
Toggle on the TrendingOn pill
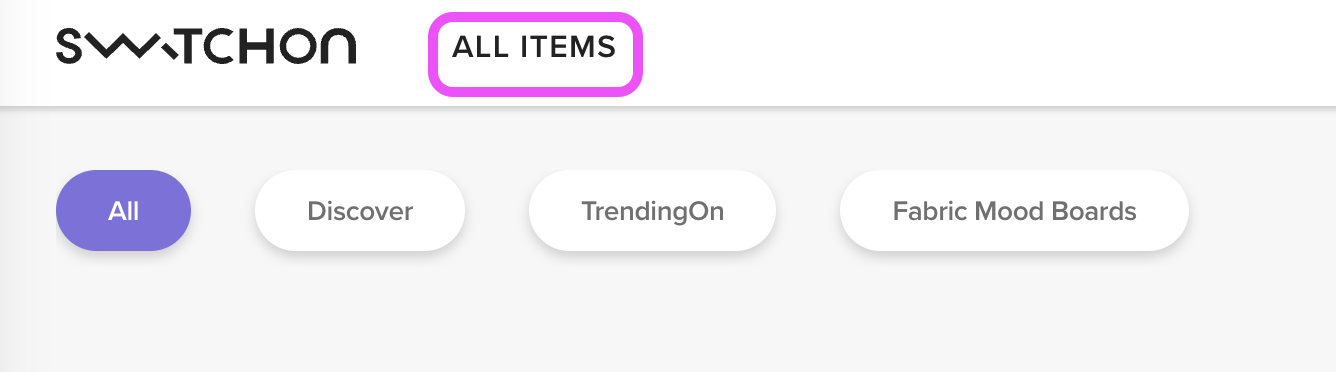click(652, 211)
